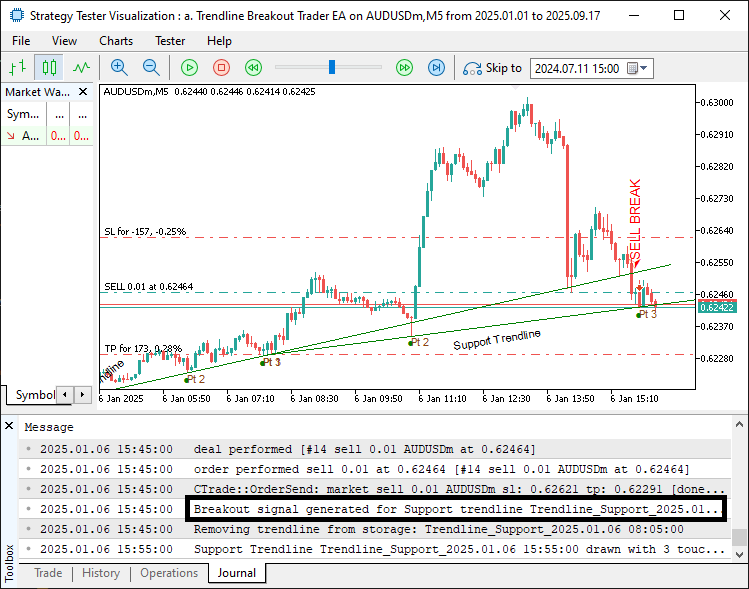Click the Support Trendline text label on chart
The image size is (749, 589).
(497, 340)
